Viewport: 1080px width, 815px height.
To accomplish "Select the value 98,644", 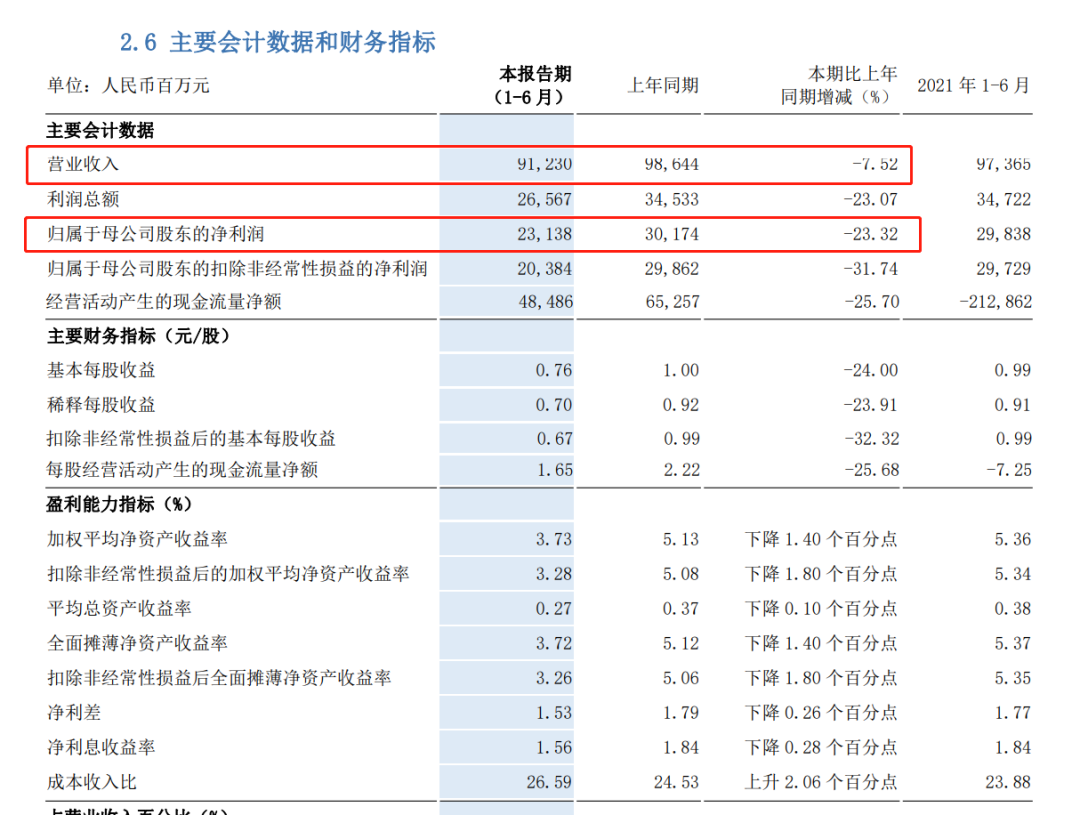I will [x=672, y=164].
